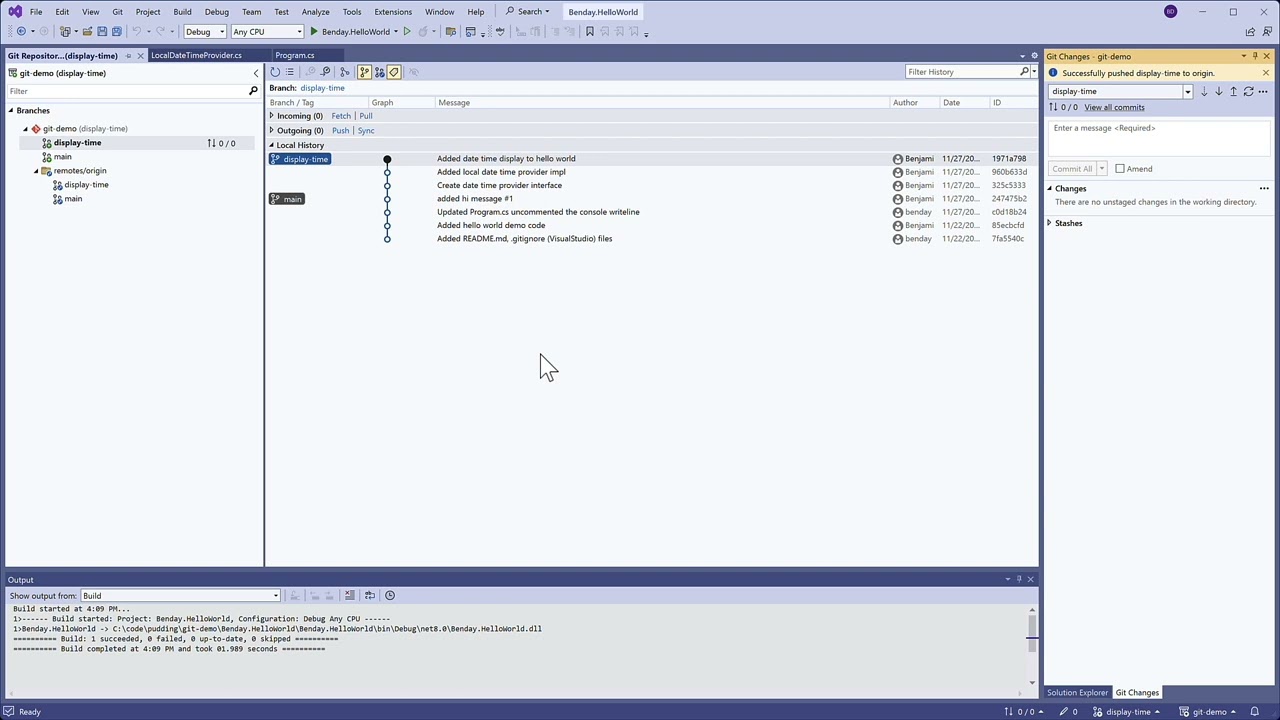Expand the Incoming (0) section

coord(271,116)
